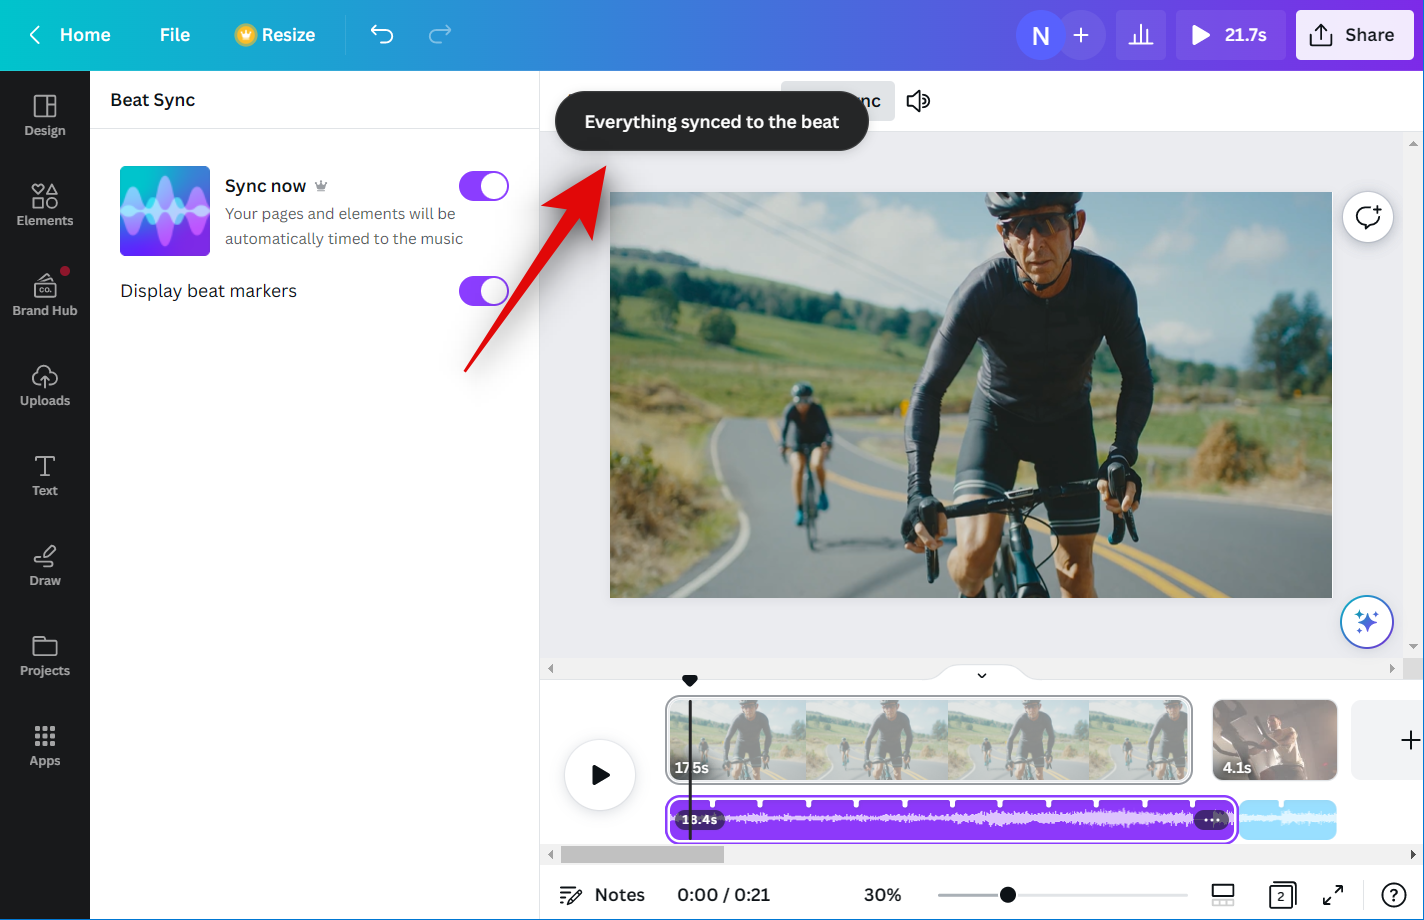Open the analytics insights chart icon
This screenshot has height=920, width=1424.
click(1141, 36)
